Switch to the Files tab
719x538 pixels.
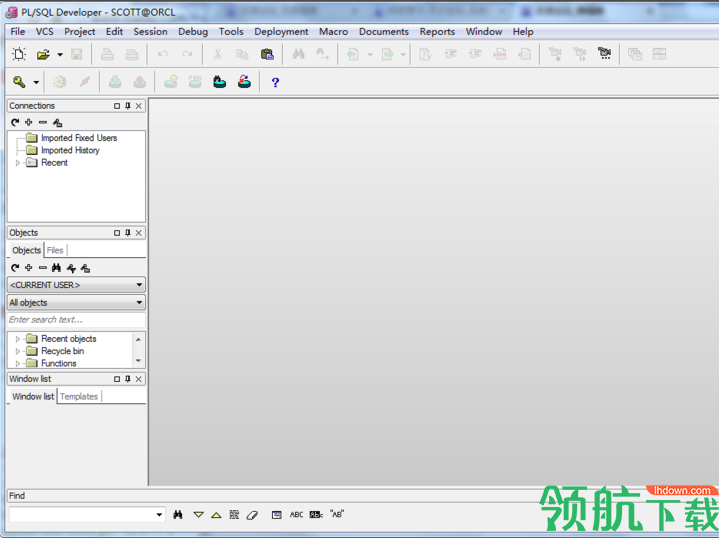point(55,250)
